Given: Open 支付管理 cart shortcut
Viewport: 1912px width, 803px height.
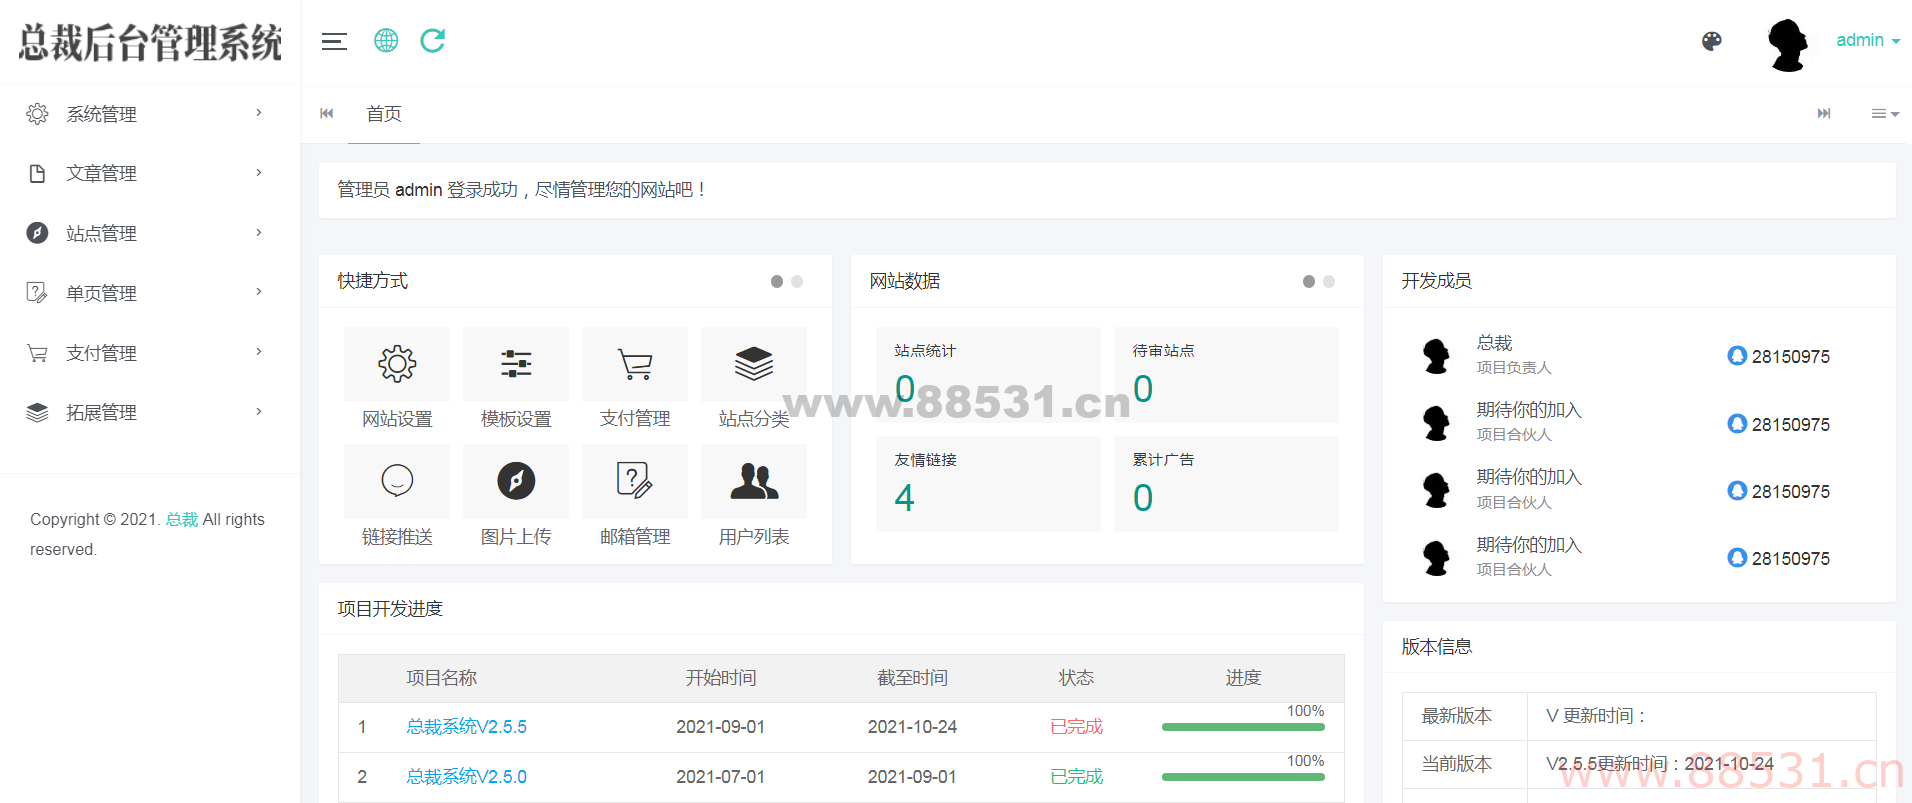Looking at the screenshot, I should click(635, 364).
